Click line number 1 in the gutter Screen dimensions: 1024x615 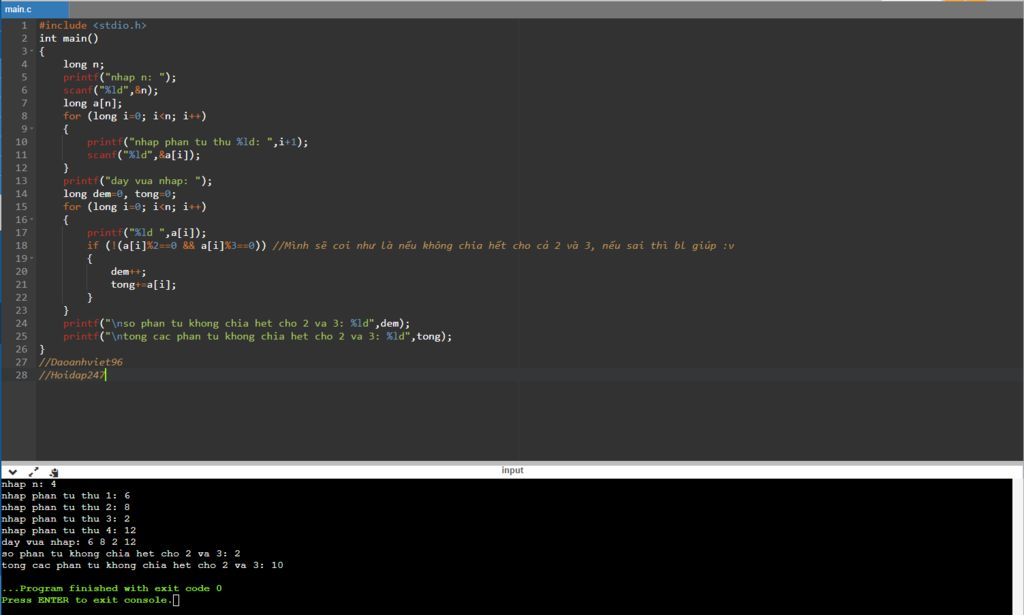coord(24,25)
